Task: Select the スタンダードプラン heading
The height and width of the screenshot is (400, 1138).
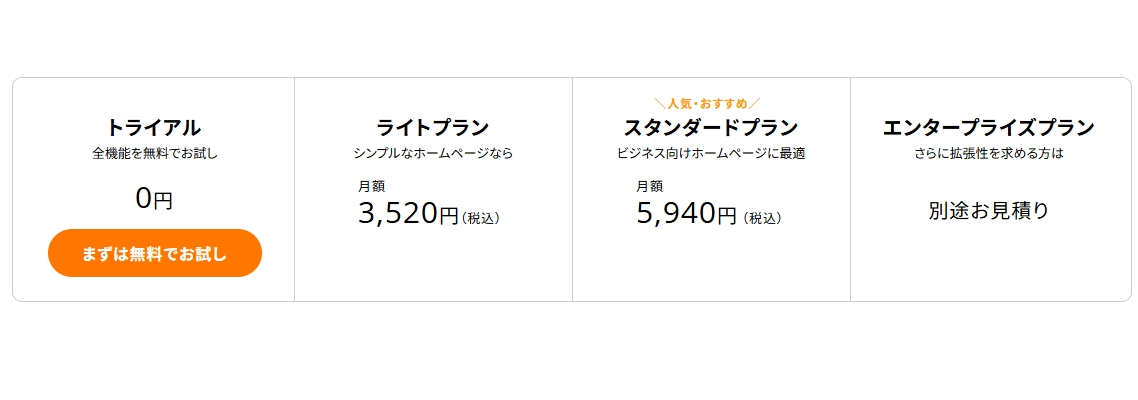Action: tap(710, 128)
